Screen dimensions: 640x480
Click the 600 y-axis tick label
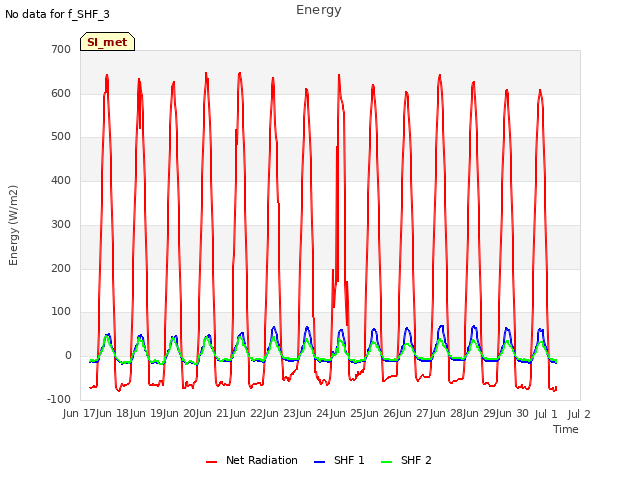[x=61, y=93]
